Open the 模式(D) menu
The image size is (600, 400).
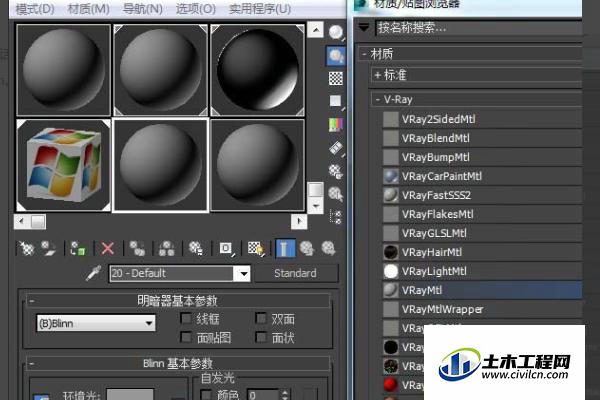[35, 8]
